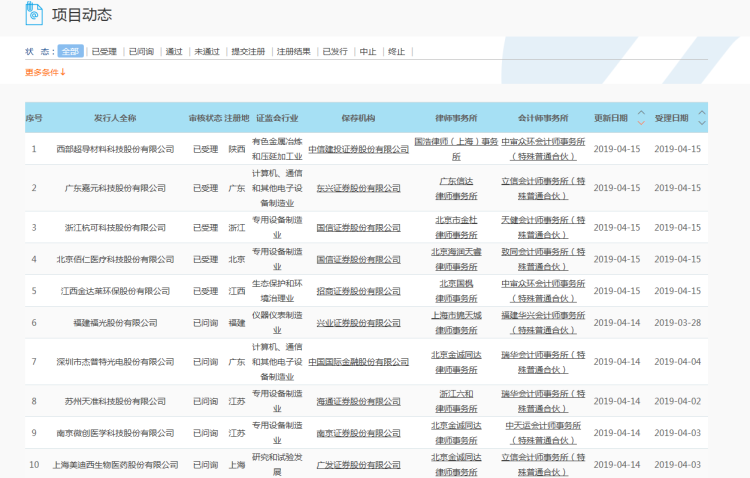
Task: Click 上海美迪西生物医药股份有限公司 issuer name
Action: [x=115, y=465]
